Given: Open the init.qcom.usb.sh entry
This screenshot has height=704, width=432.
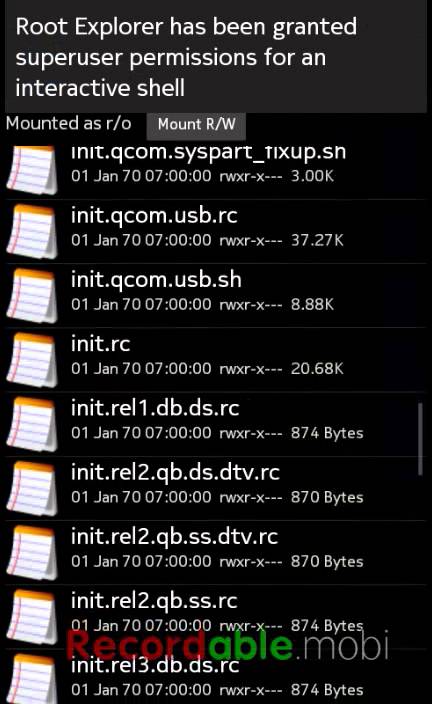Looking at the screenshot, I should [x=216, y=296].
